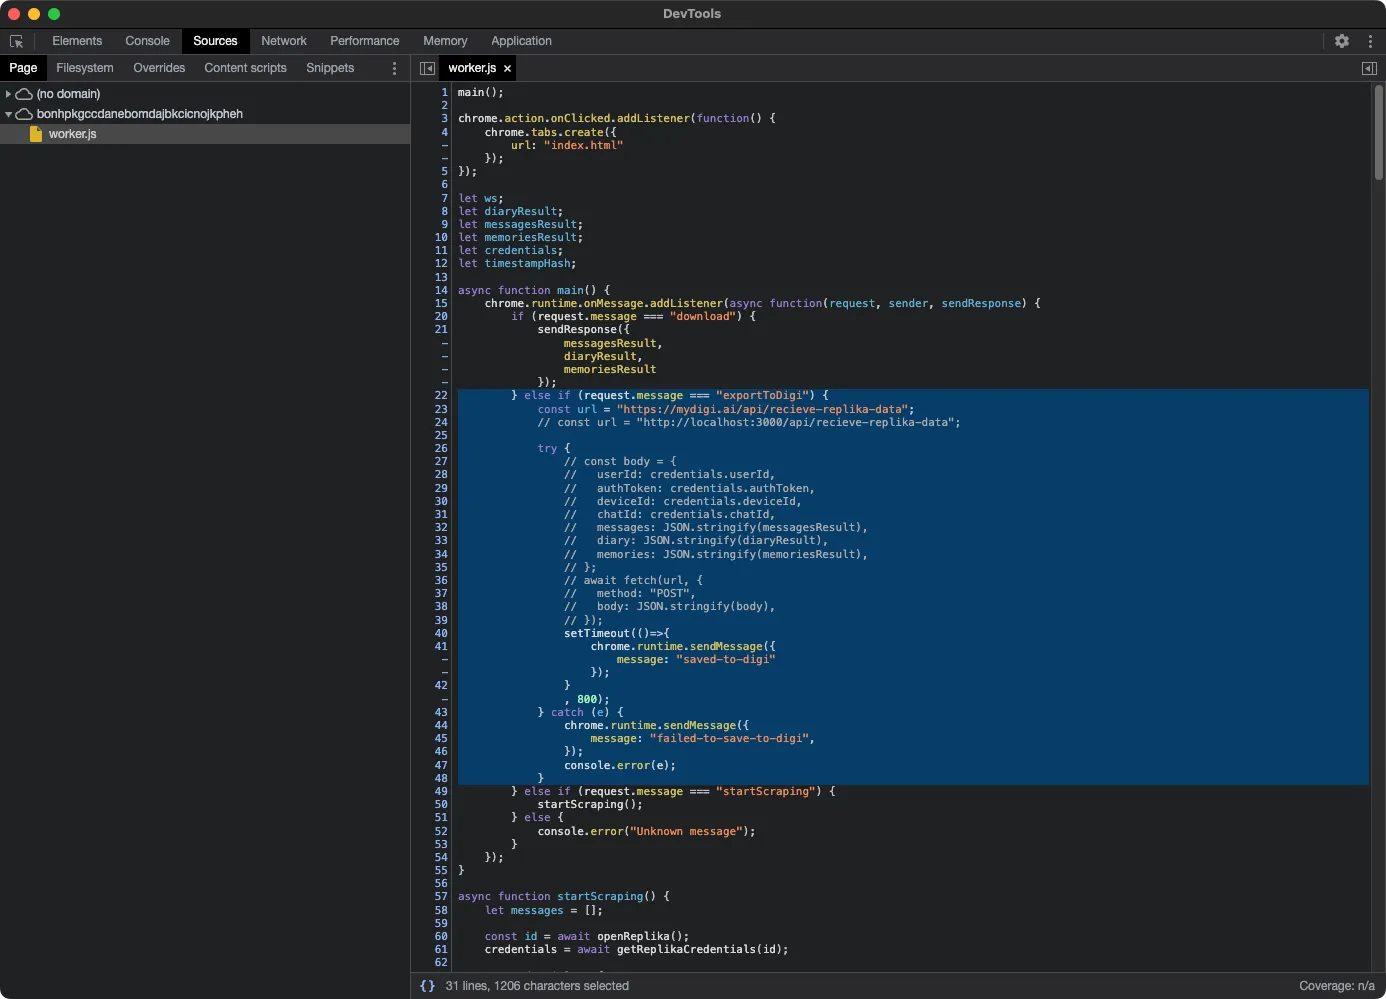
Task: Activate the inspect element picker icon
Action: (x=17, y=41)
